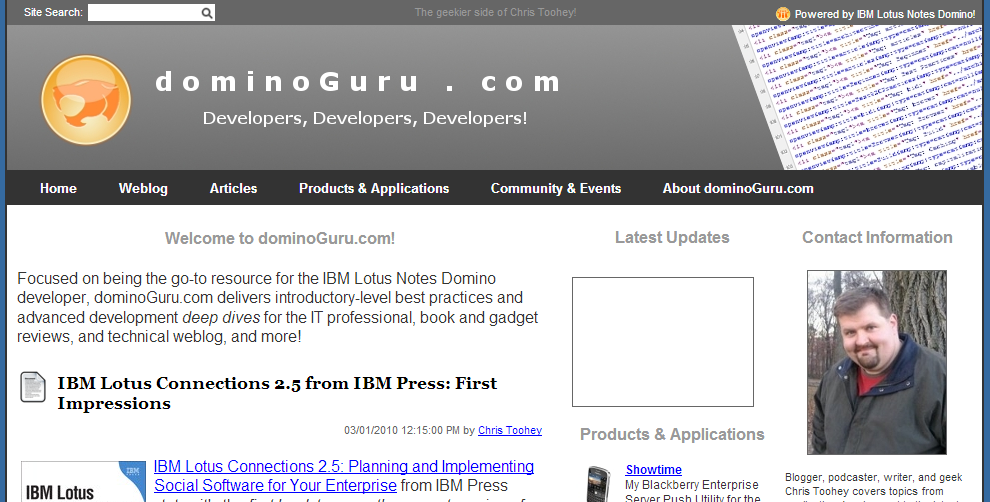The height and width of the screenshot is (502, 990).
Task: Follow the Chris Toohey author link
Action: coord(510,430)
